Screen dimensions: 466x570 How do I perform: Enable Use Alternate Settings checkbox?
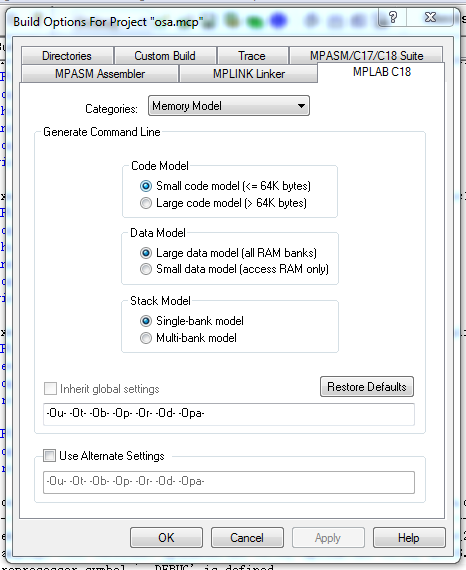[x=49, y=455]
